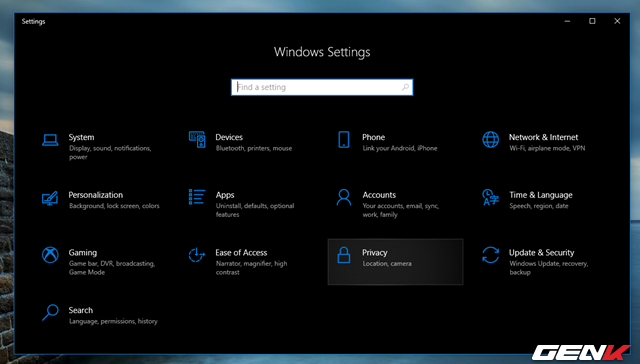Go to the Gaming heading
Screen dimensions: 640x364
point(83,253)
